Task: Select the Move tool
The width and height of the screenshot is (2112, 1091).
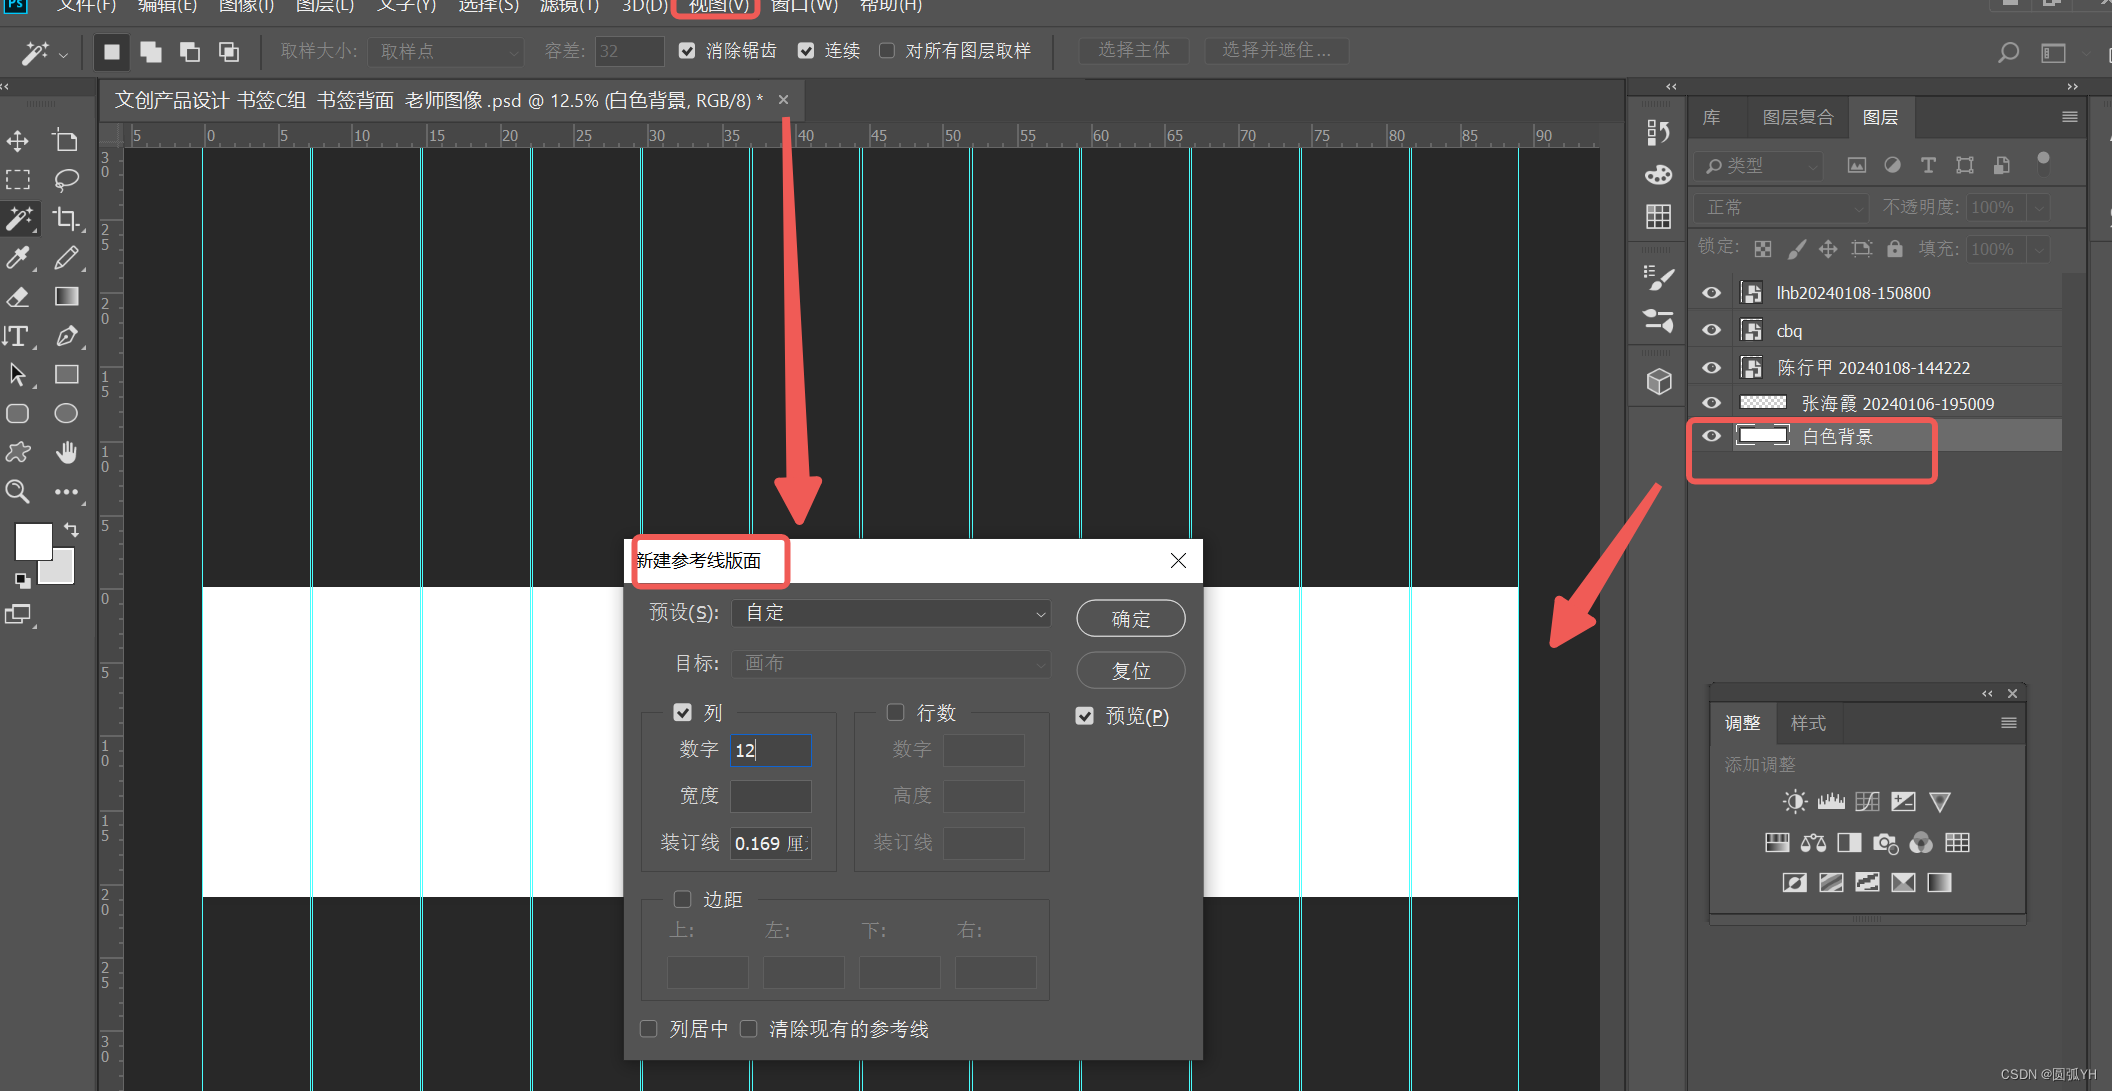Action: click(18, 141)
